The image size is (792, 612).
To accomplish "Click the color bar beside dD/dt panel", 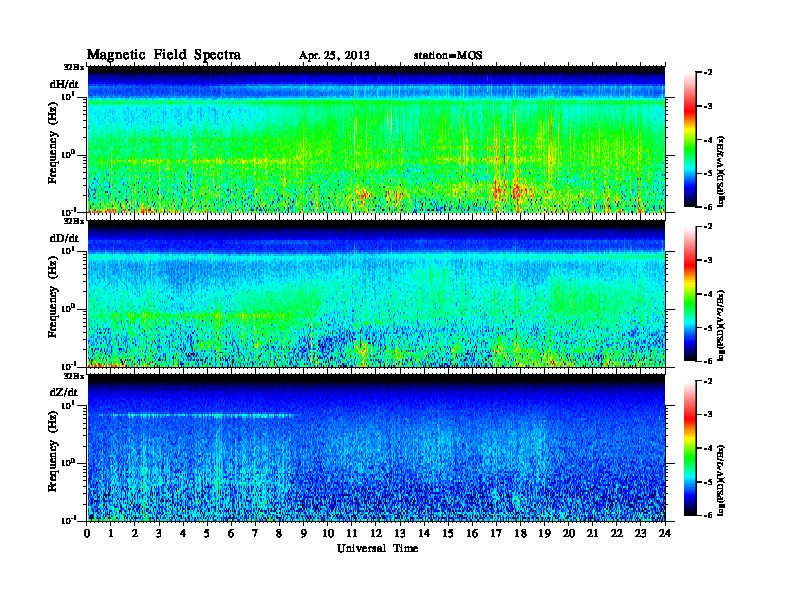I will click(x=690, y=294).
